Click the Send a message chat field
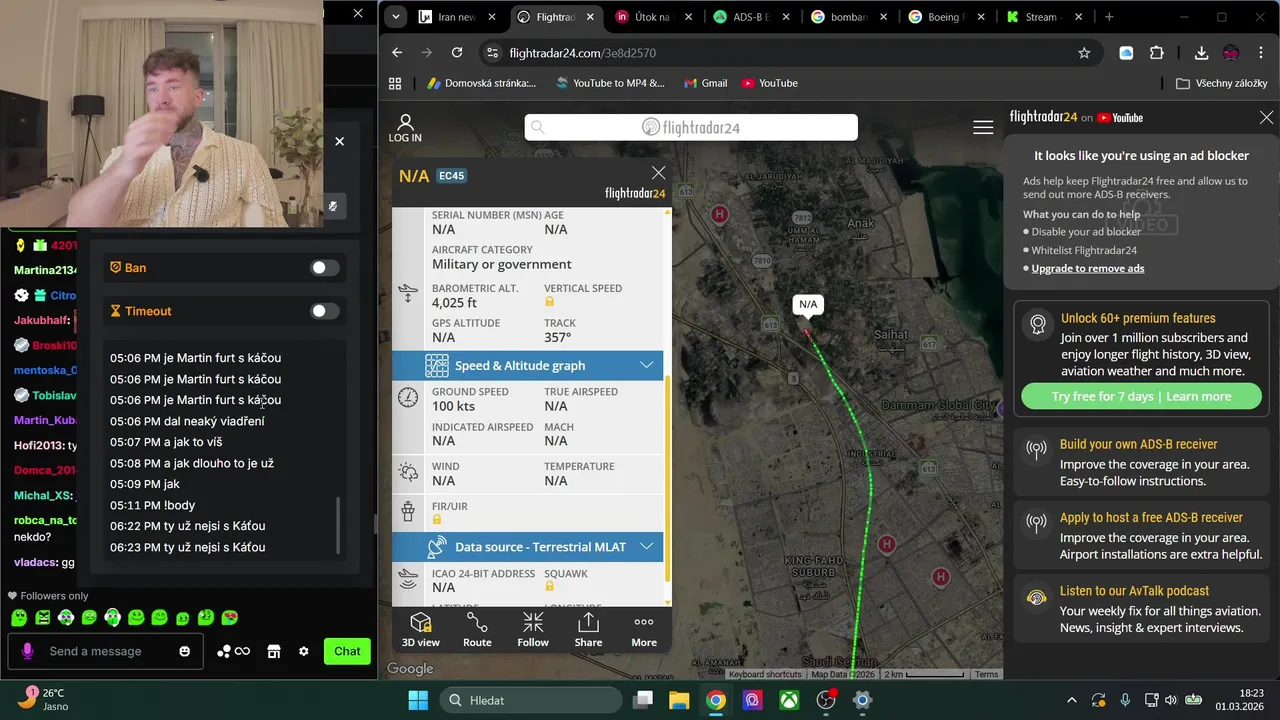Image resolution: width=1280 pixels, height=720 pixels. click(107, 651)
